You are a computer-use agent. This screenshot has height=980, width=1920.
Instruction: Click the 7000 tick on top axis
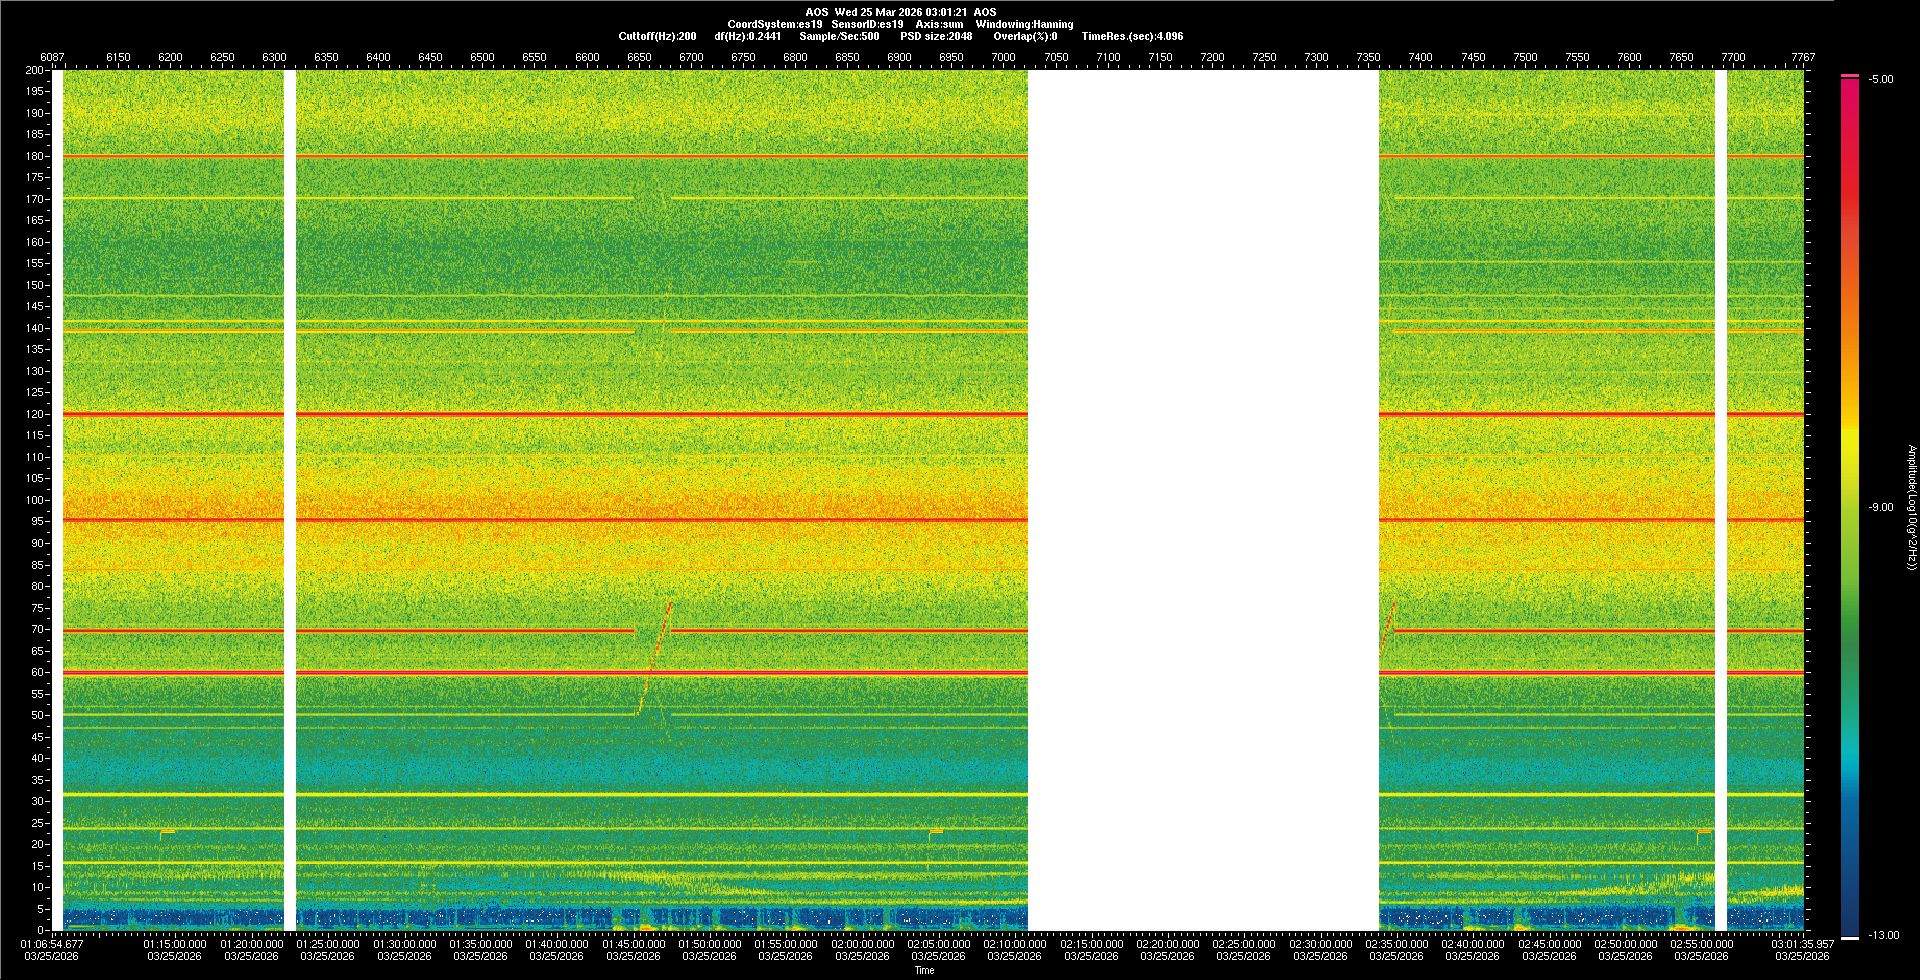coord(1003,57)
